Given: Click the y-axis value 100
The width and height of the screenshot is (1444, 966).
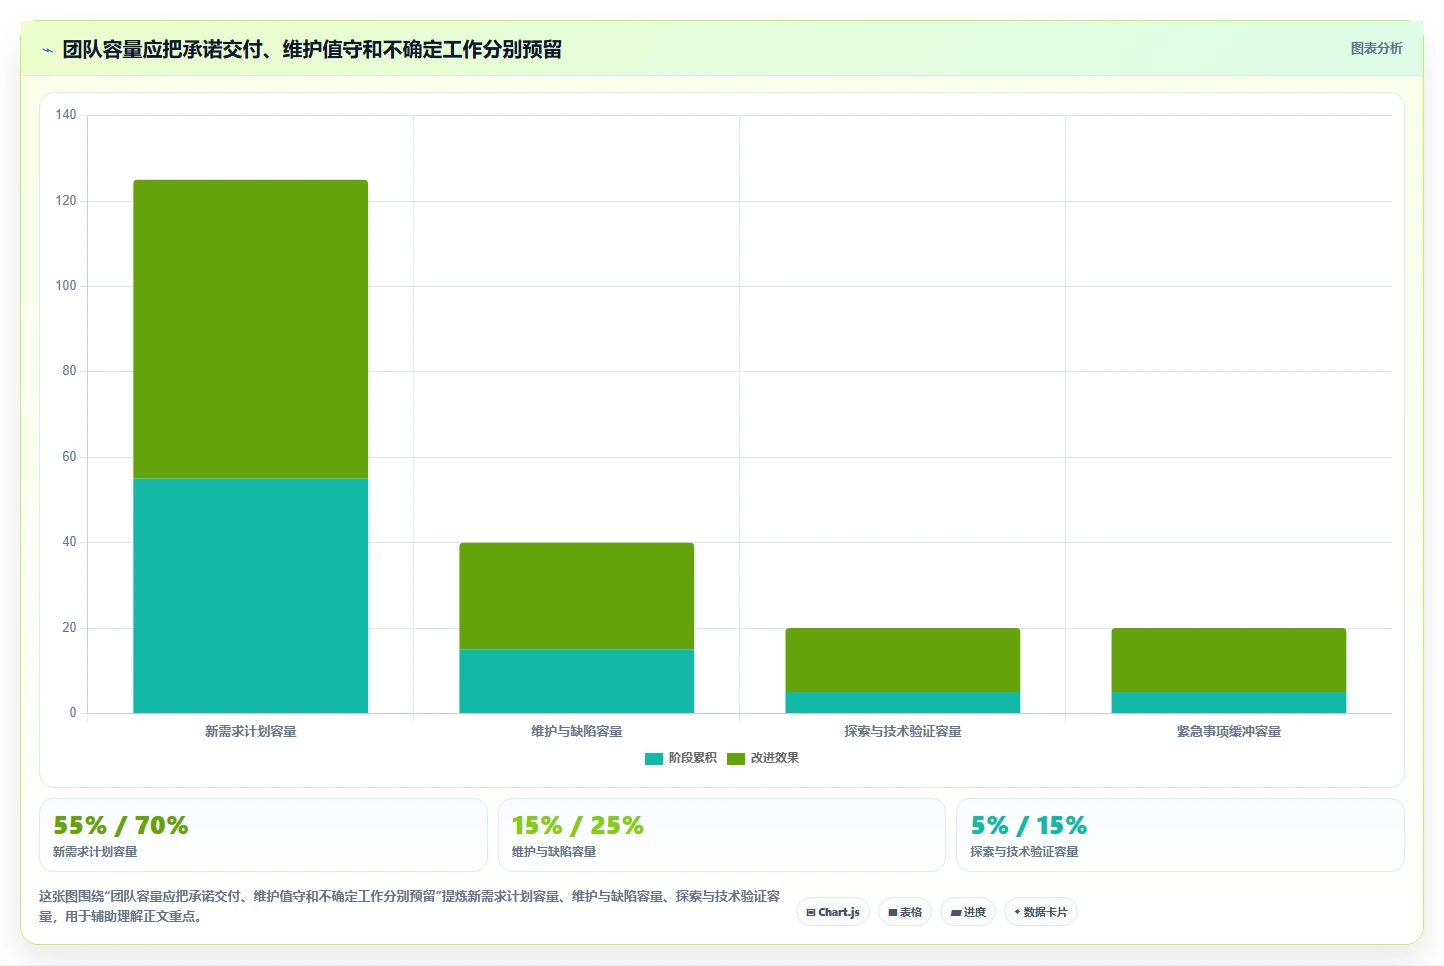Looking at the screenshot, I should tap(66, 286).
